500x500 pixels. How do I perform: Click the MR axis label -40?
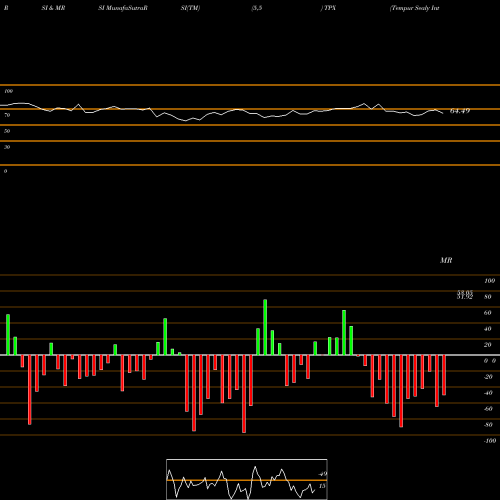point(488,393)
